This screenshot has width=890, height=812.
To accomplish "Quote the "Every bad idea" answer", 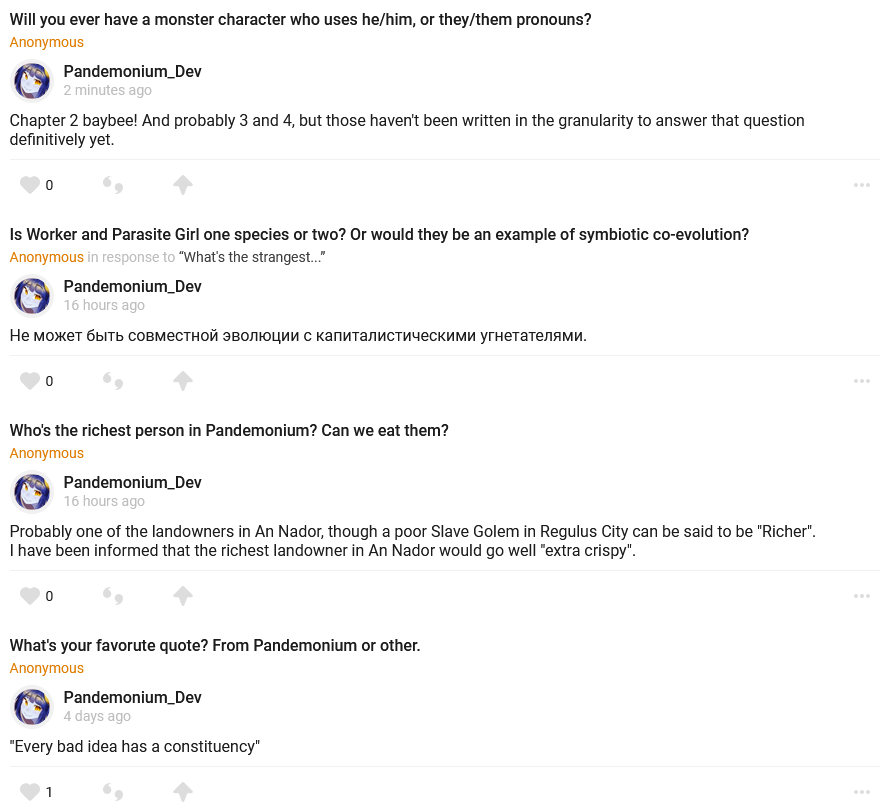I will click(113, 792).
